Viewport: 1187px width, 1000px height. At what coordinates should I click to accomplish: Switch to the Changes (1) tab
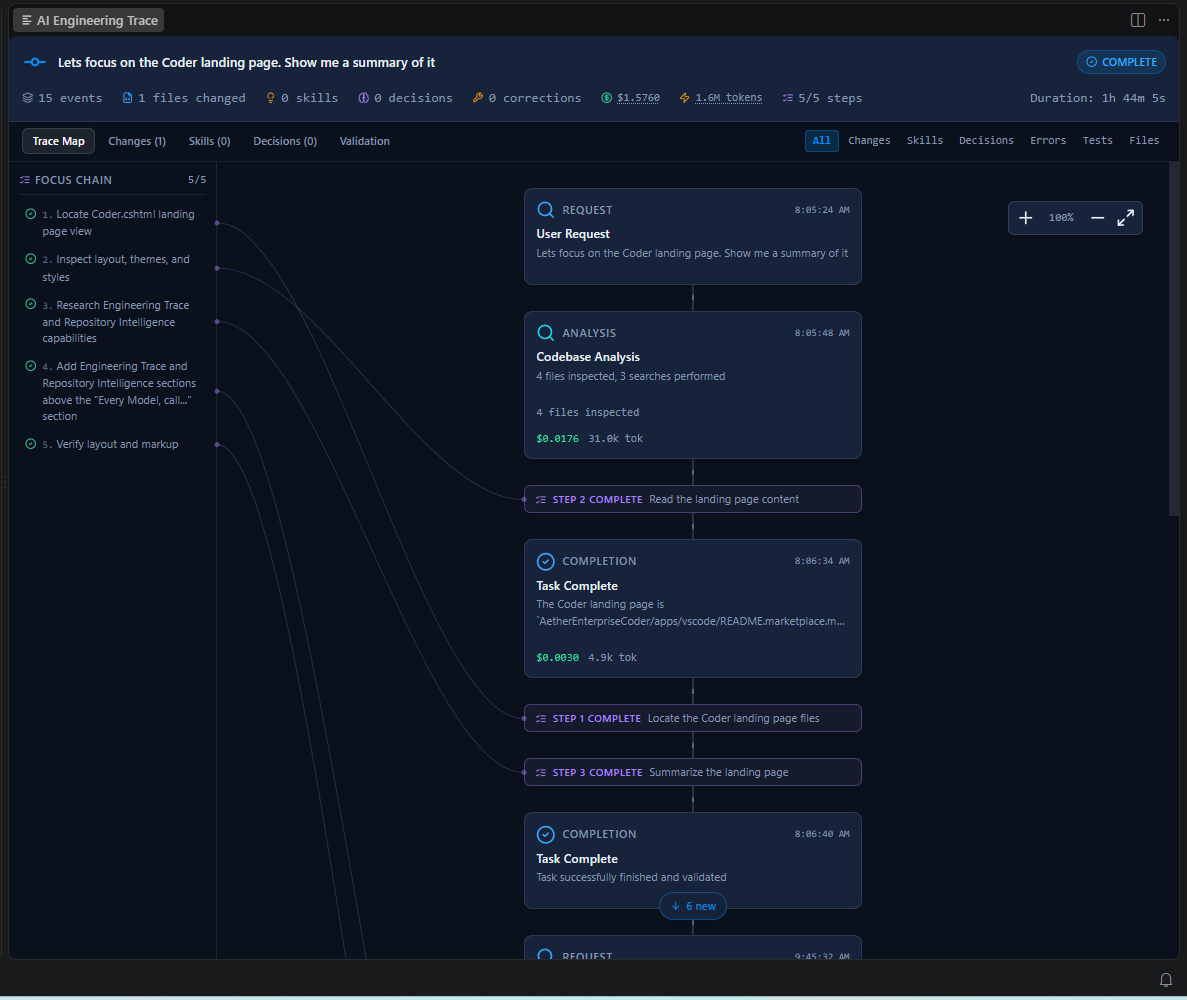(x=137, y=141)
